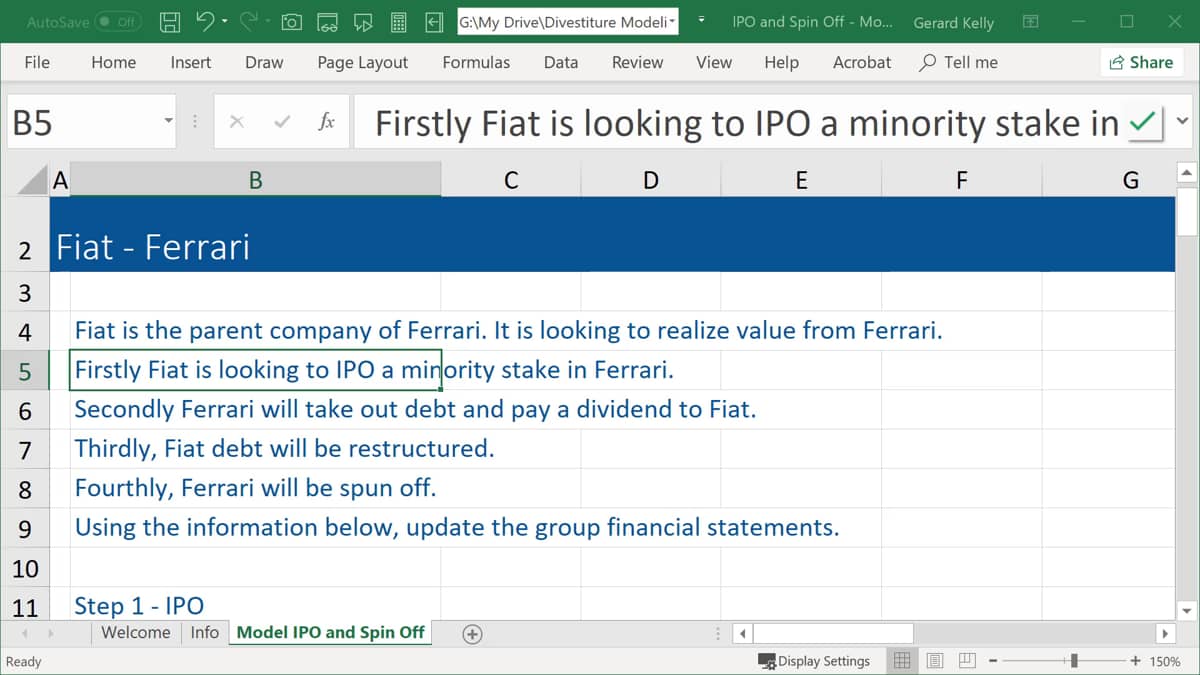1200x675 pixels.
Task: Open the Page Layout ribbon tab
Action: coord(362,62)
